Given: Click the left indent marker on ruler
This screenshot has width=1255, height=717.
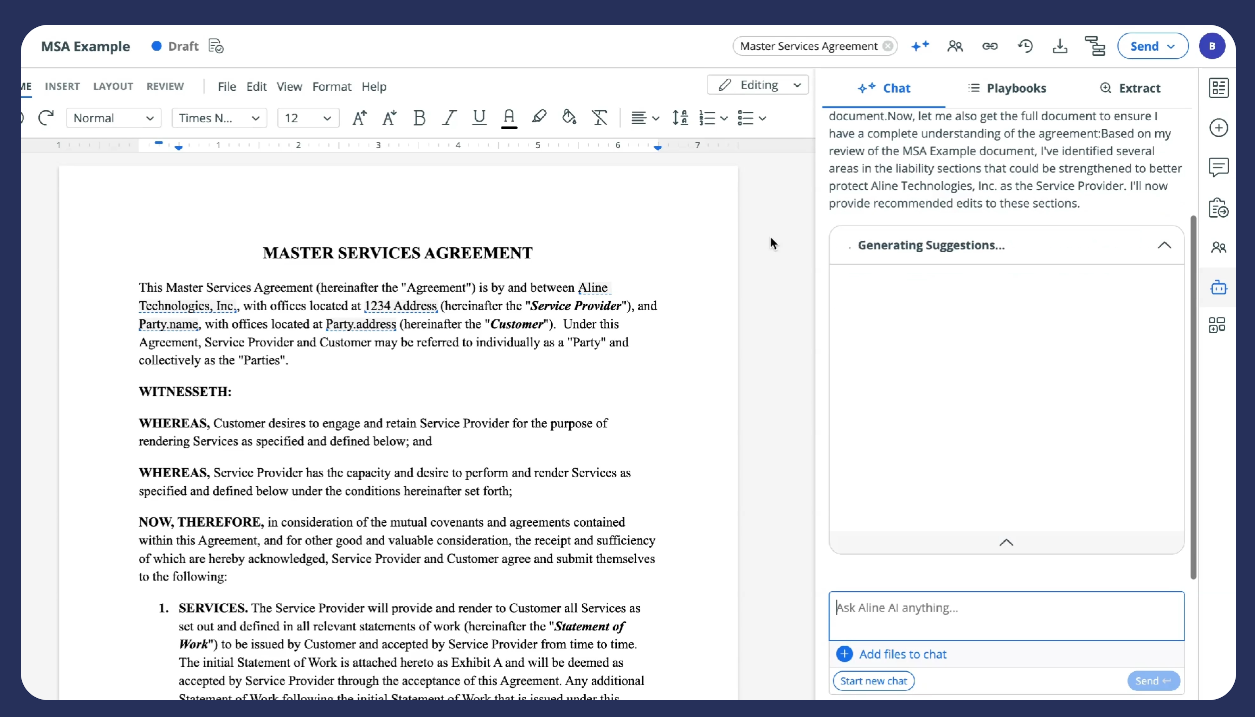Looking at the screenshot, I should click(178, 146).
